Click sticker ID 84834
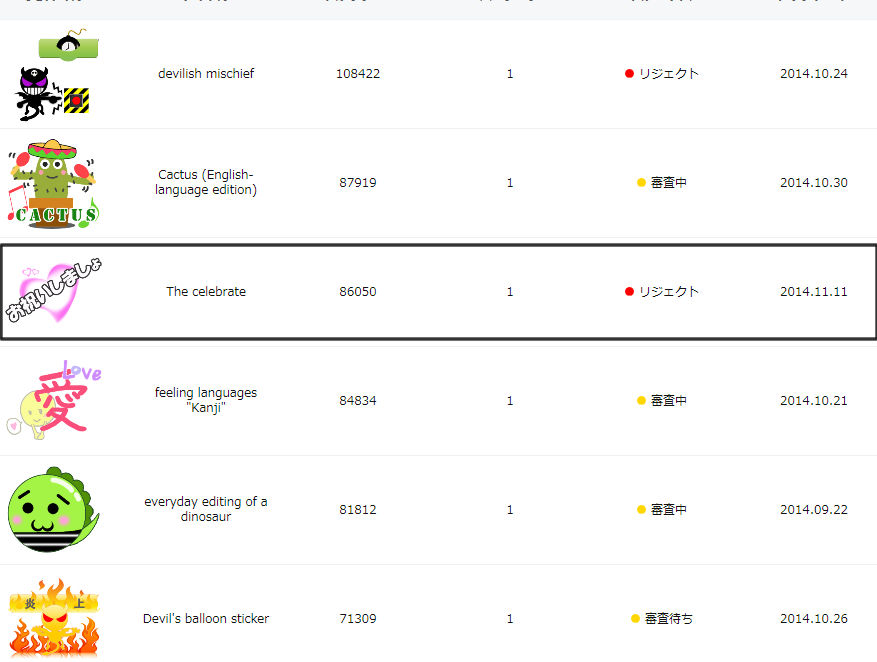This screenshot has height=662, width=877. 358,401
